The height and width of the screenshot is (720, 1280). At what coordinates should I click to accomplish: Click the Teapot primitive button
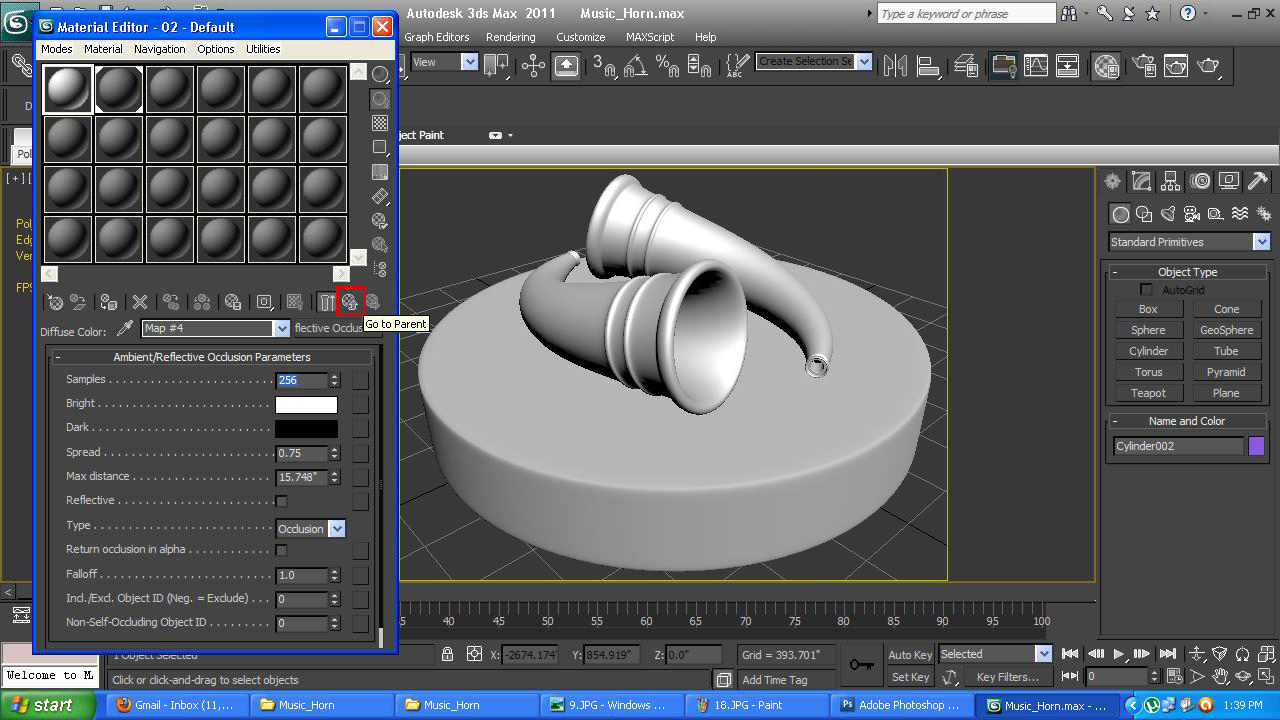(x=1148, y=392)
